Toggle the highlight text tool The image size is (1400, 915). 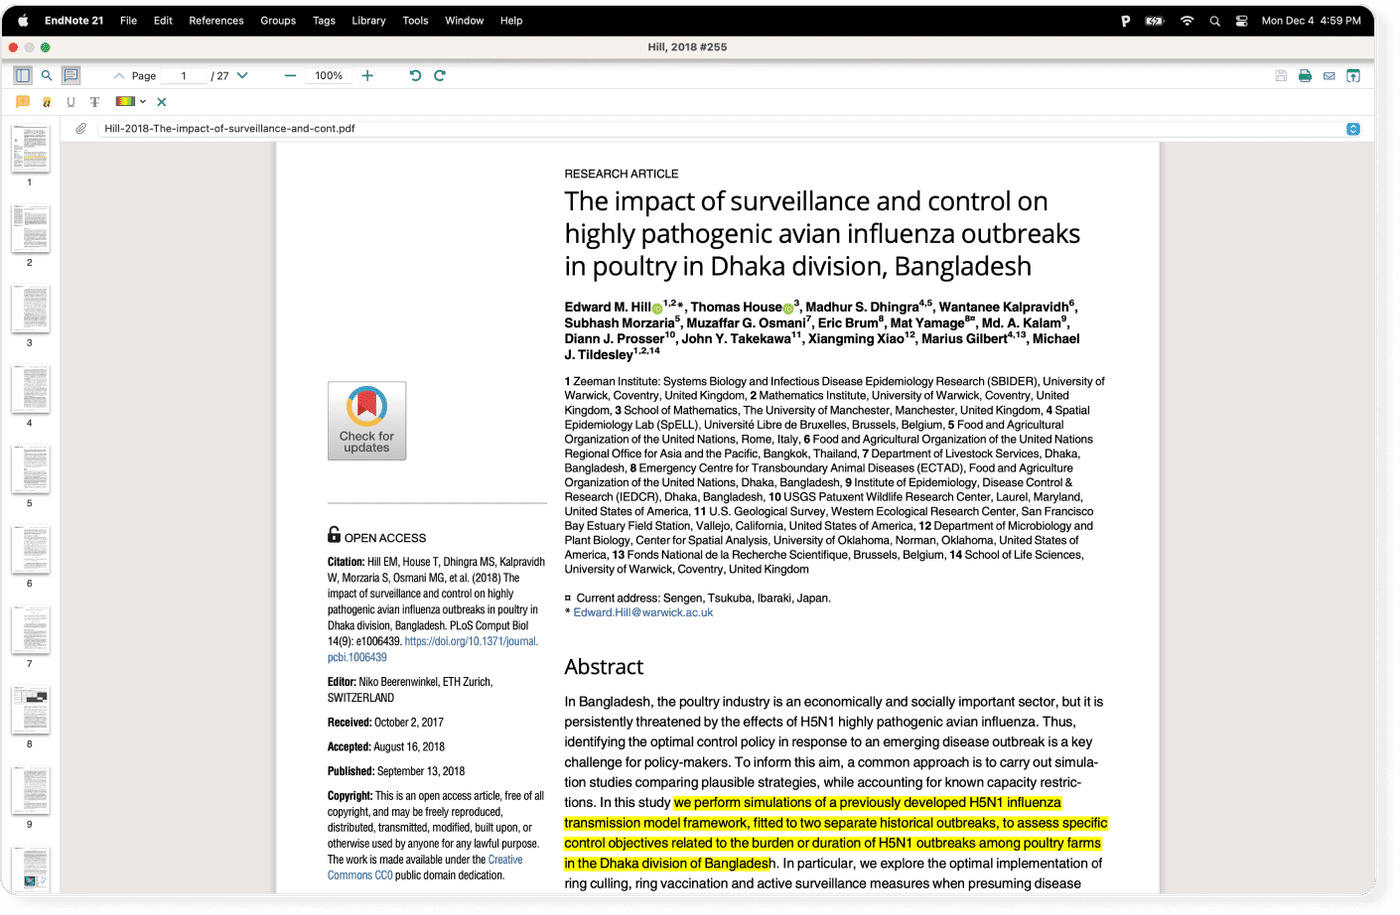45,101
